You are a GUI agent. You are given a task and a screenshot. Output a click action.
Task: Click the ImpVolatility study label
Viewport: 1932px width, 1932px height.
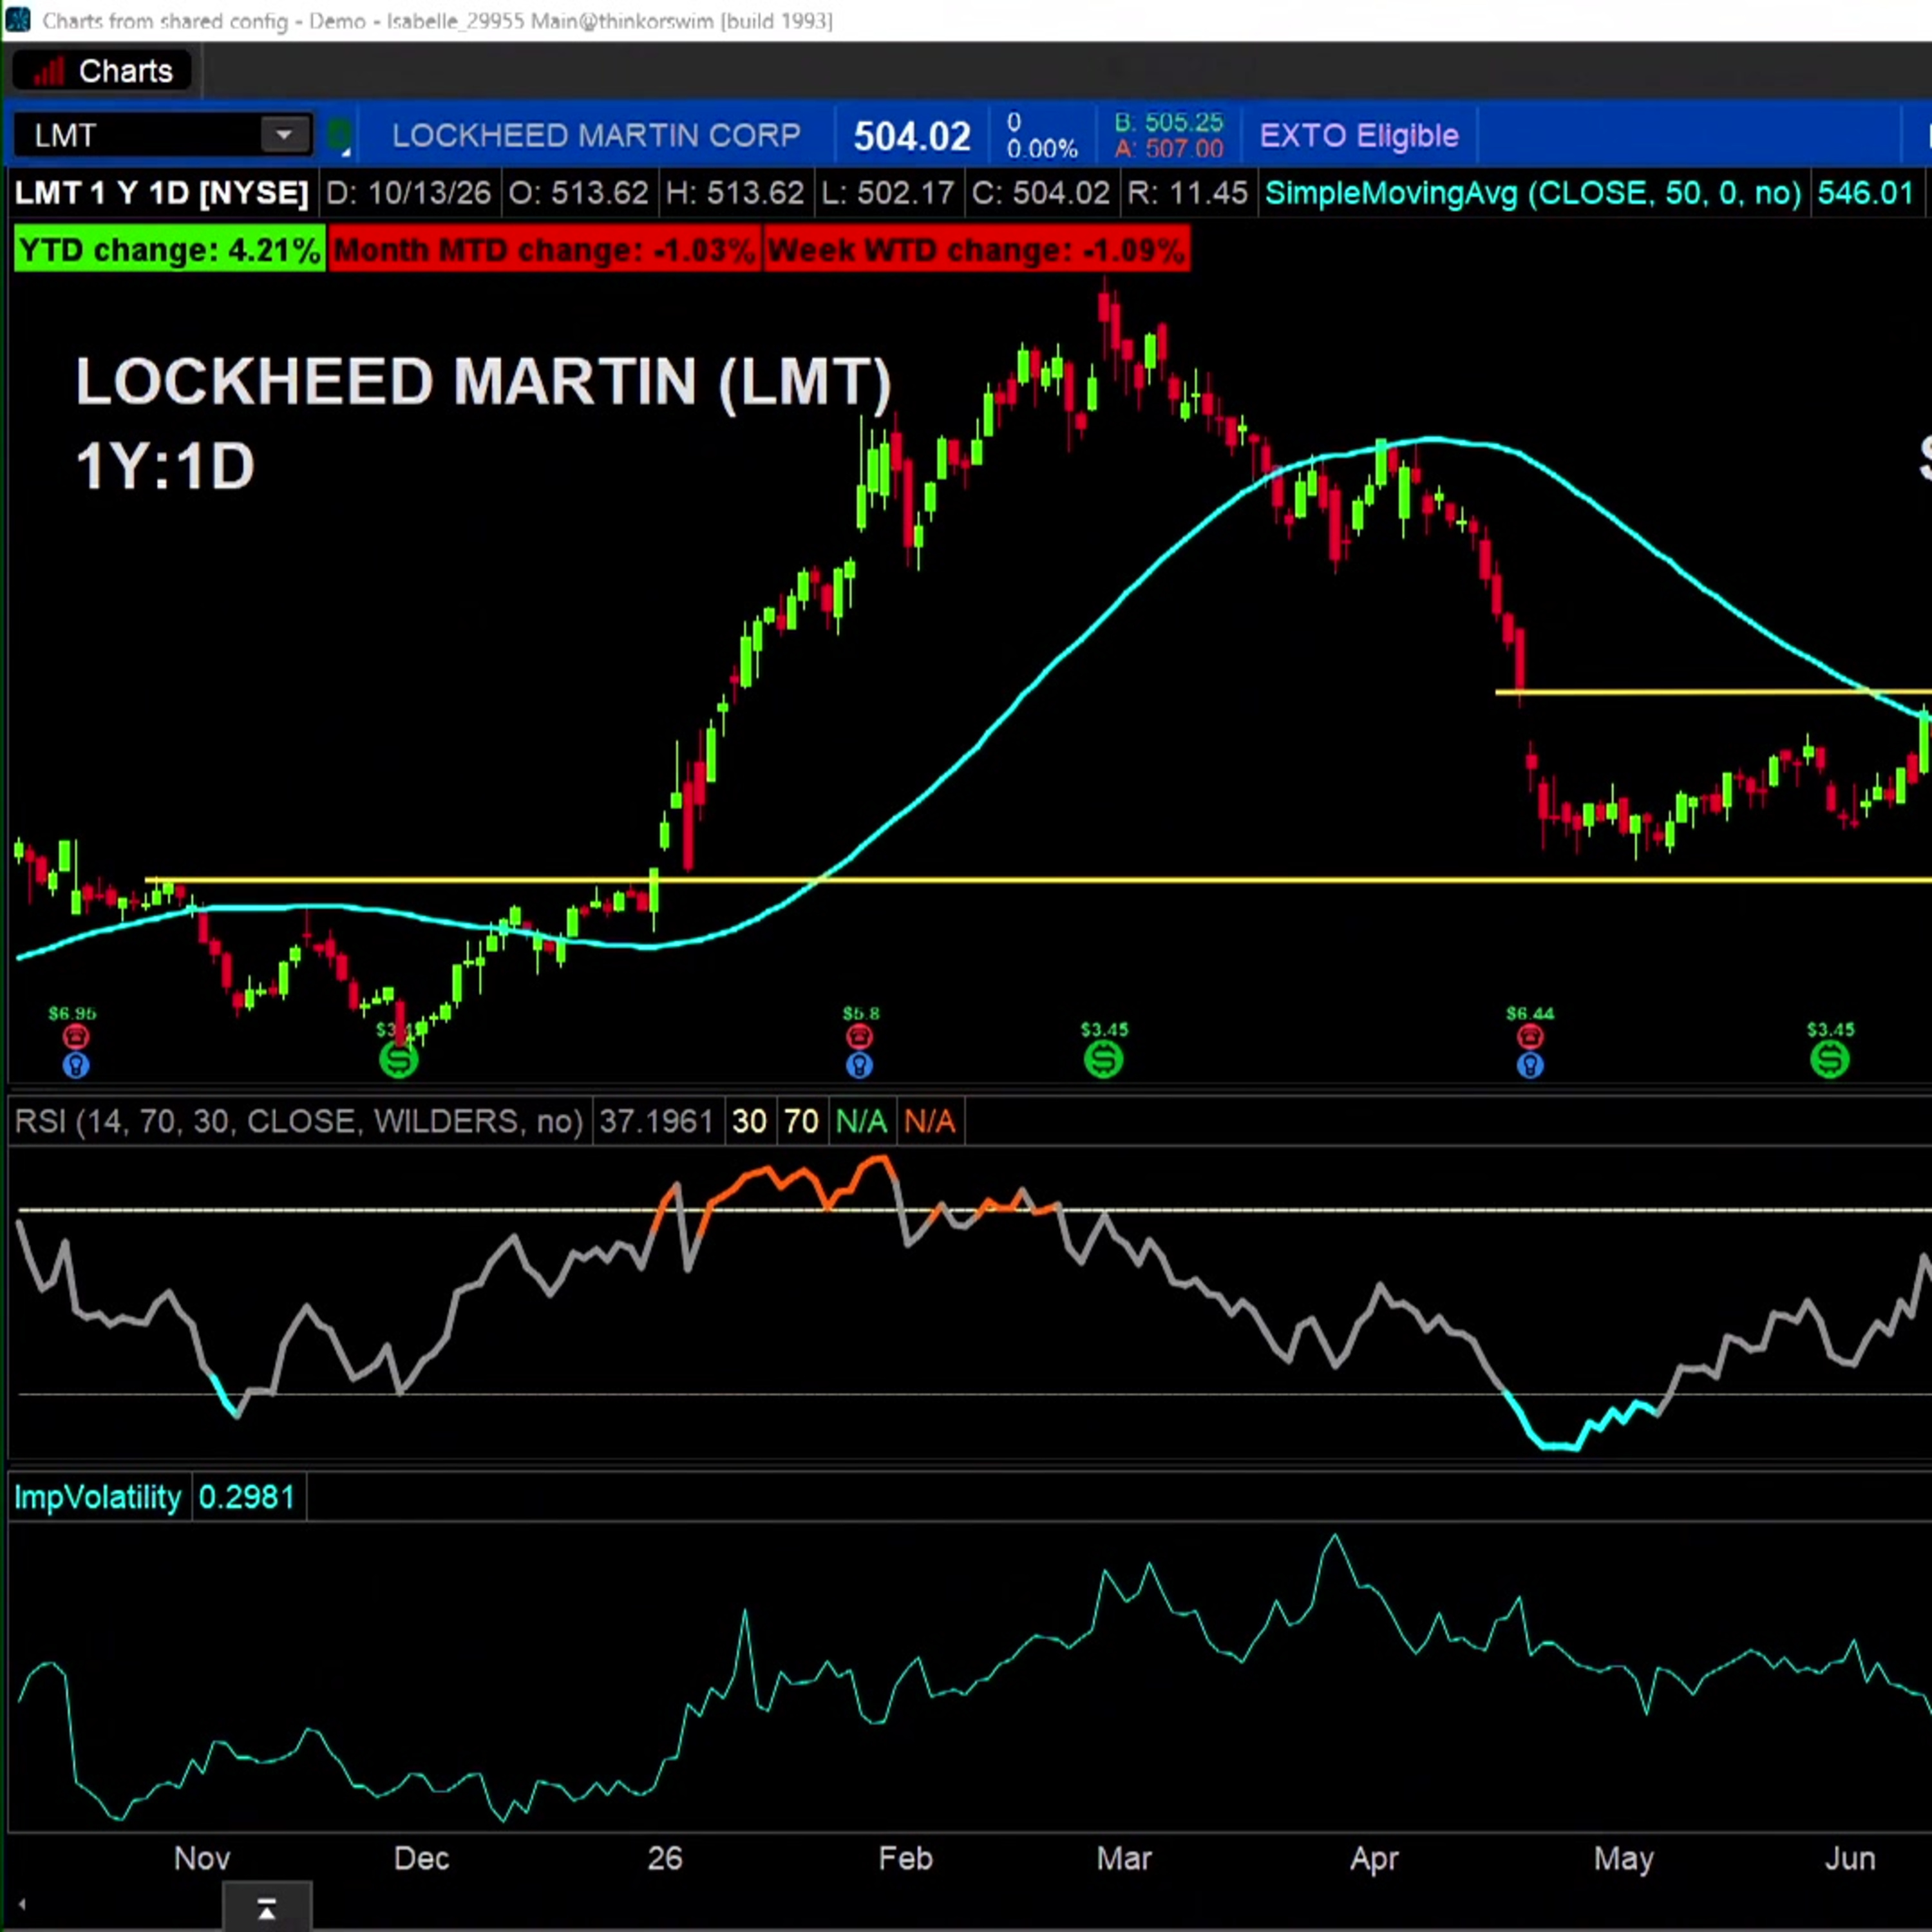[x=97, y=1497]
